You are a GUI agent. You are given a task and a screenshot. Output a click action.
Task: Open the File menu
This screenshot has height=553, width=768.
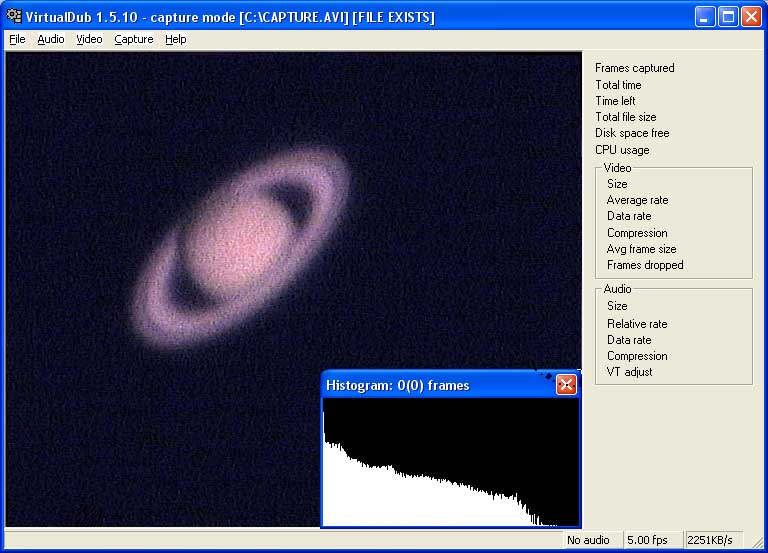(x=17, y=39)
